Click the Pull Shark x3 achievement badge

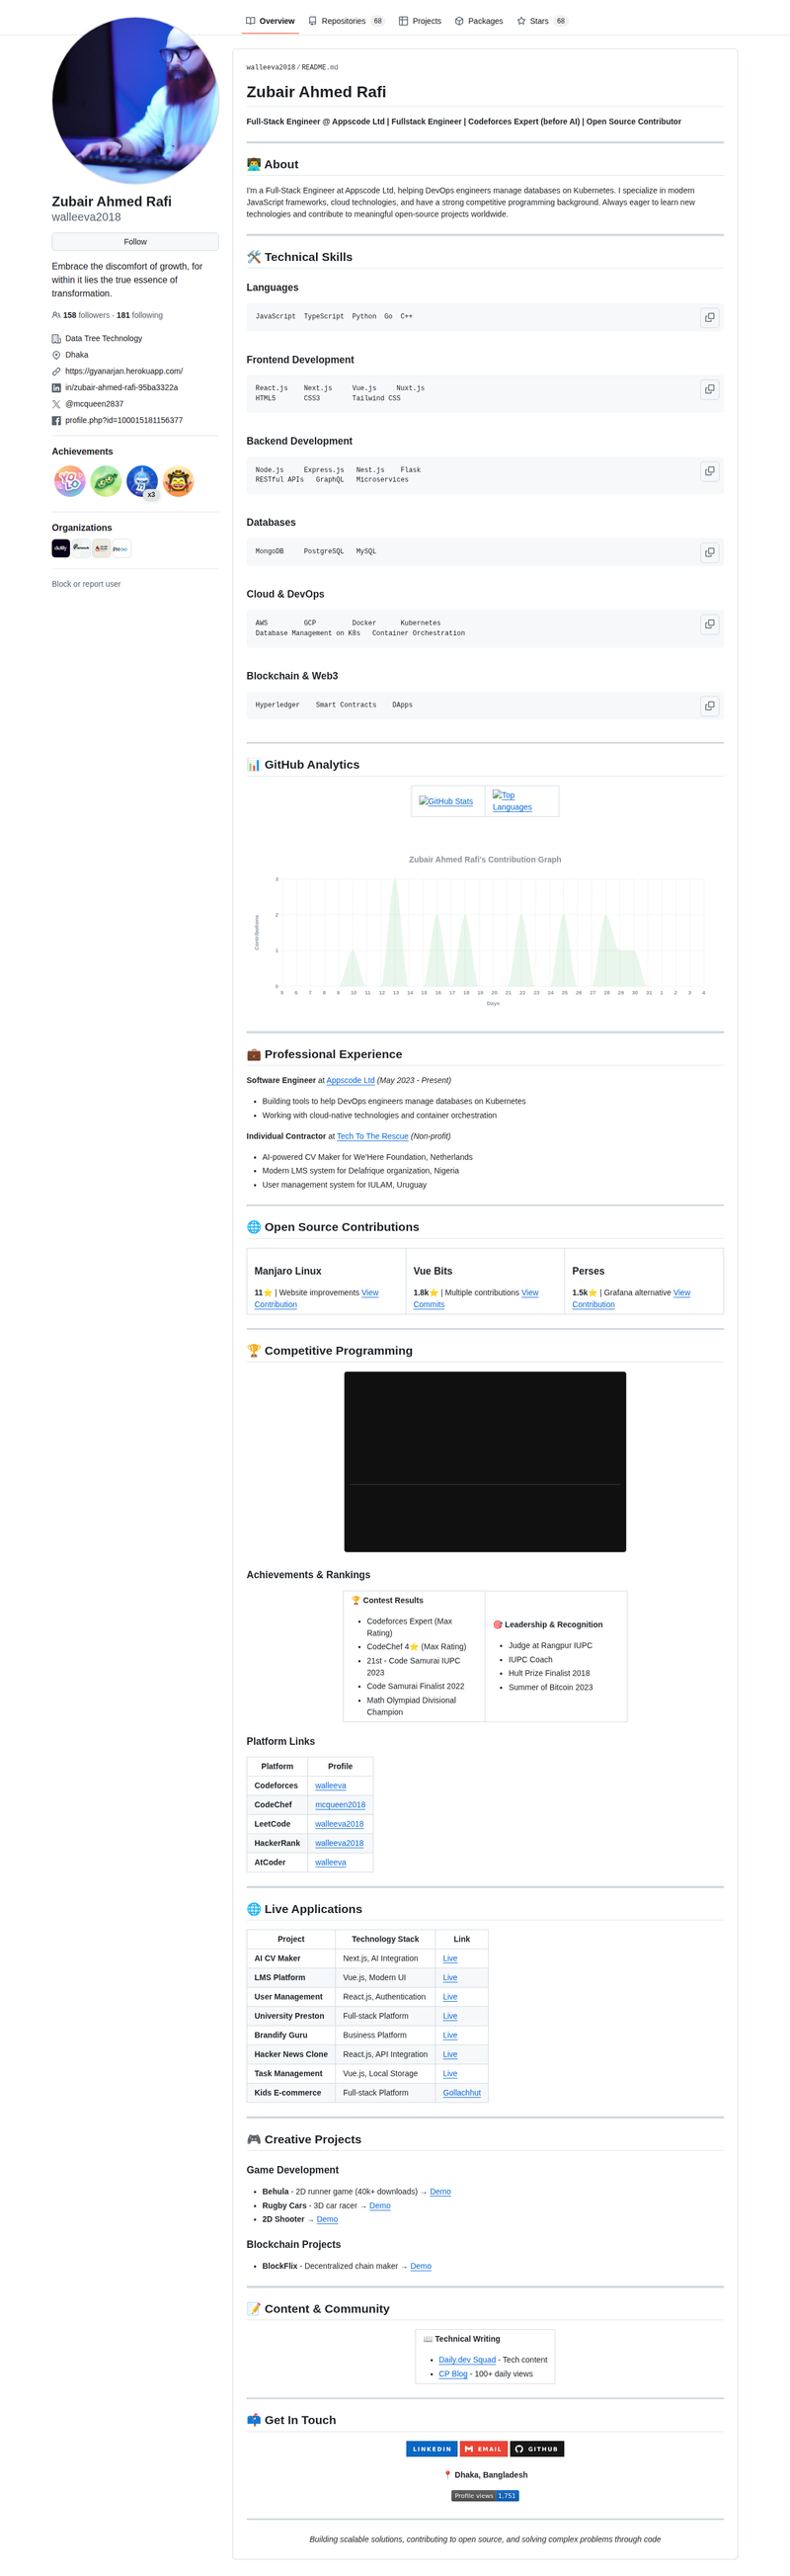[142, 482]
